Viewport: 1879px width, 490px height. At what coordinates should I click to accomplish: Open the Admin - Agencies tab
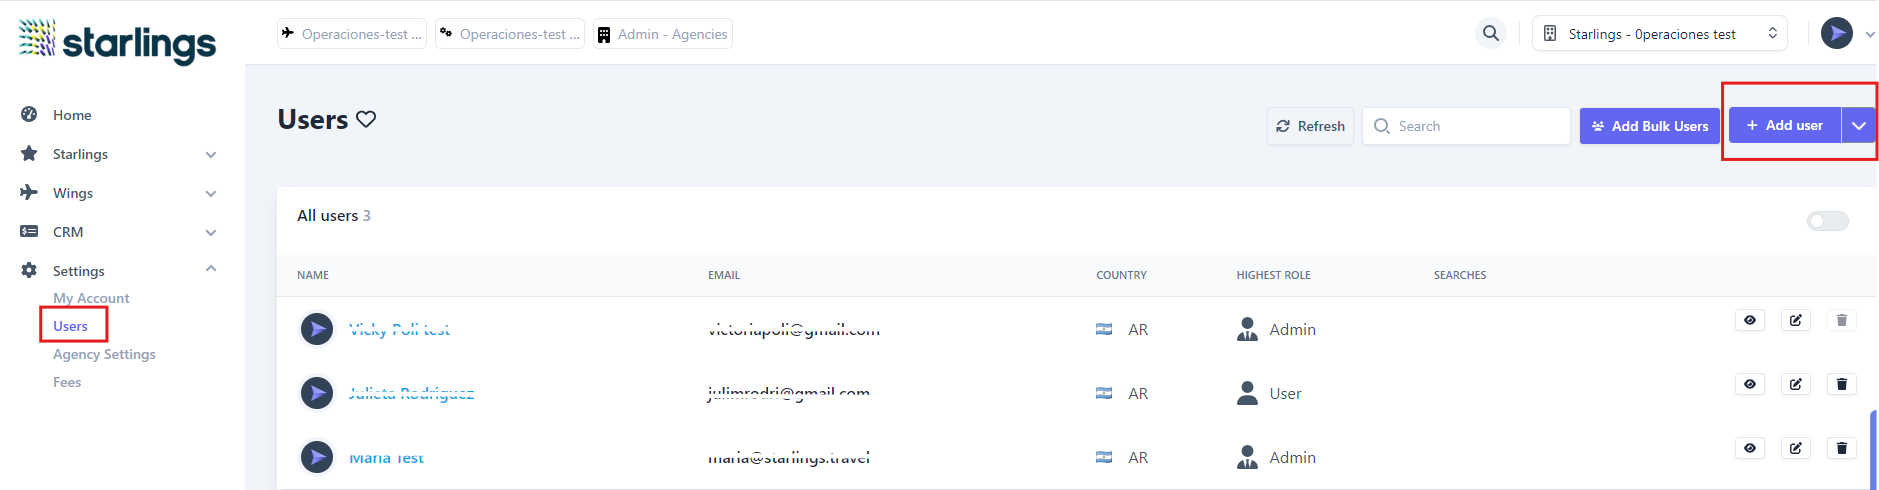(662, 34)
